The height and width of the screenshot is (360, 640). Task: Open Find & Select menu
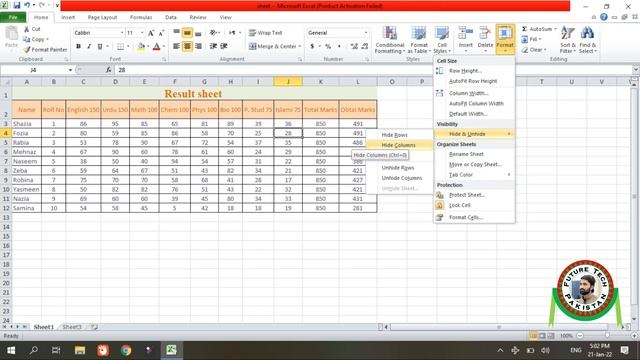point(587,40)
